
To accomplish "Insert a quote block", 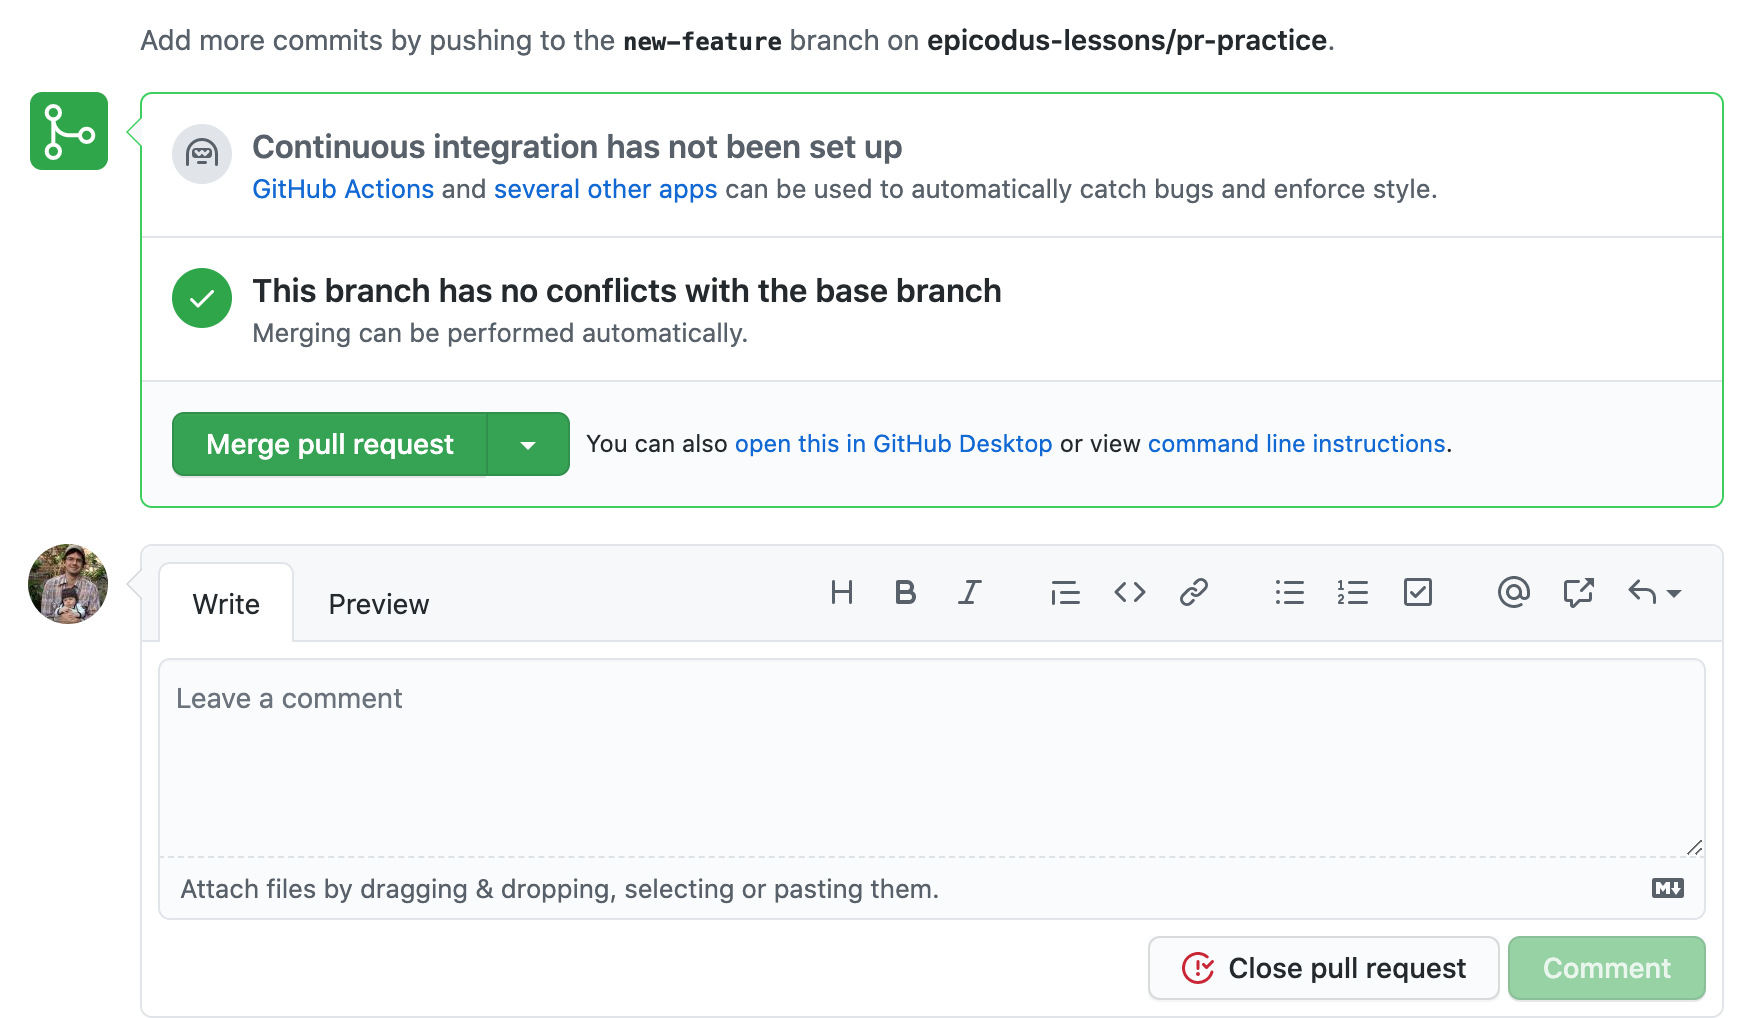I will pyautogui.click(x=1065, y=593).
